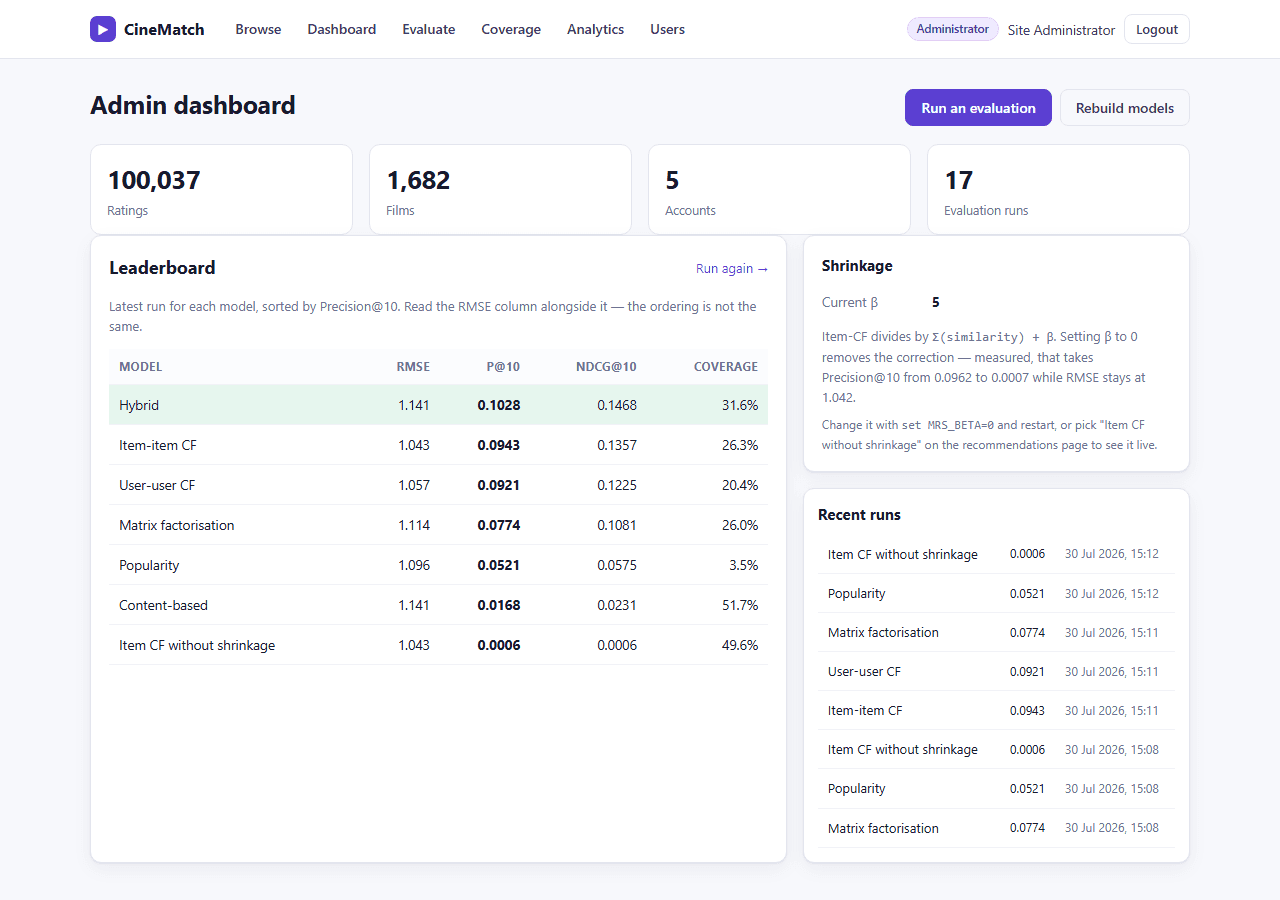Image resolution: width=1280 pixels, height=900 pixels.
Task: Click User-user CF RMSE value 1.057
Action: (x=414, y=485)
